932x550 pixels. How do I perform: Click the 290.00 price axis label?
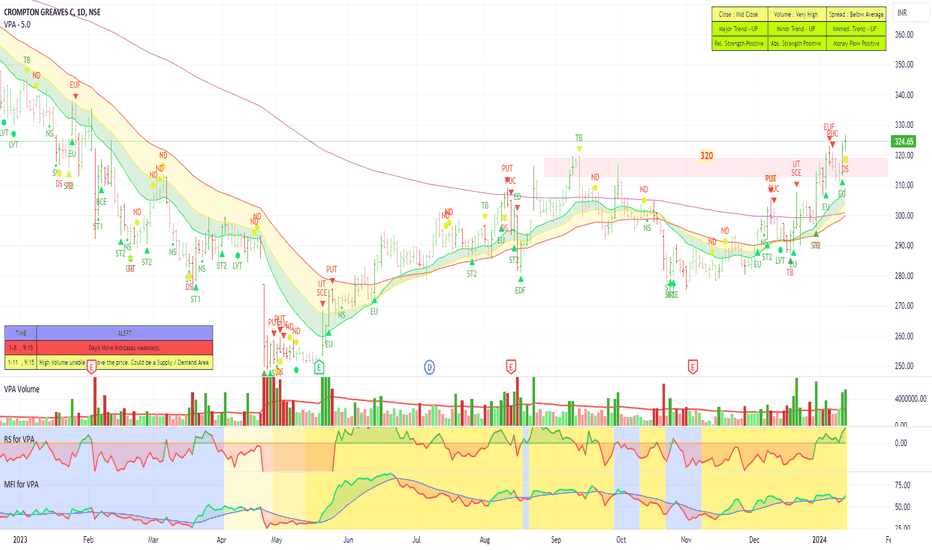904,245
